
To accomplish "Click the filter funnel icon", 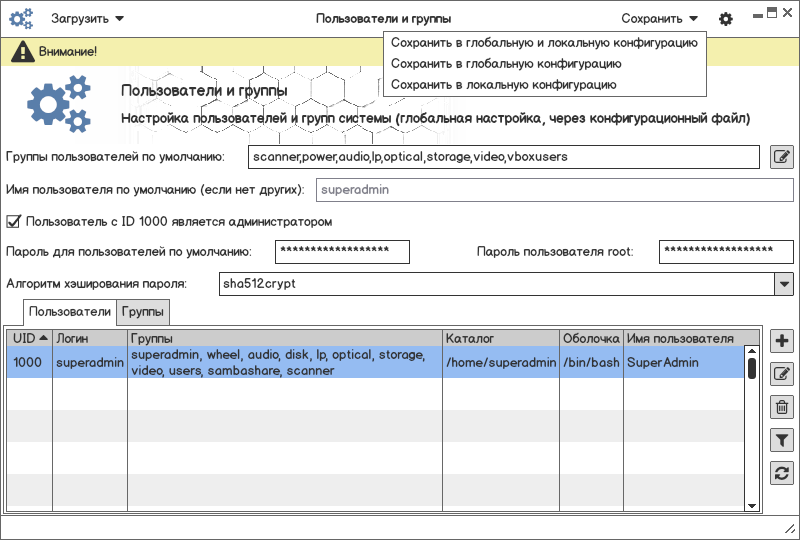I will coord(782,440).
